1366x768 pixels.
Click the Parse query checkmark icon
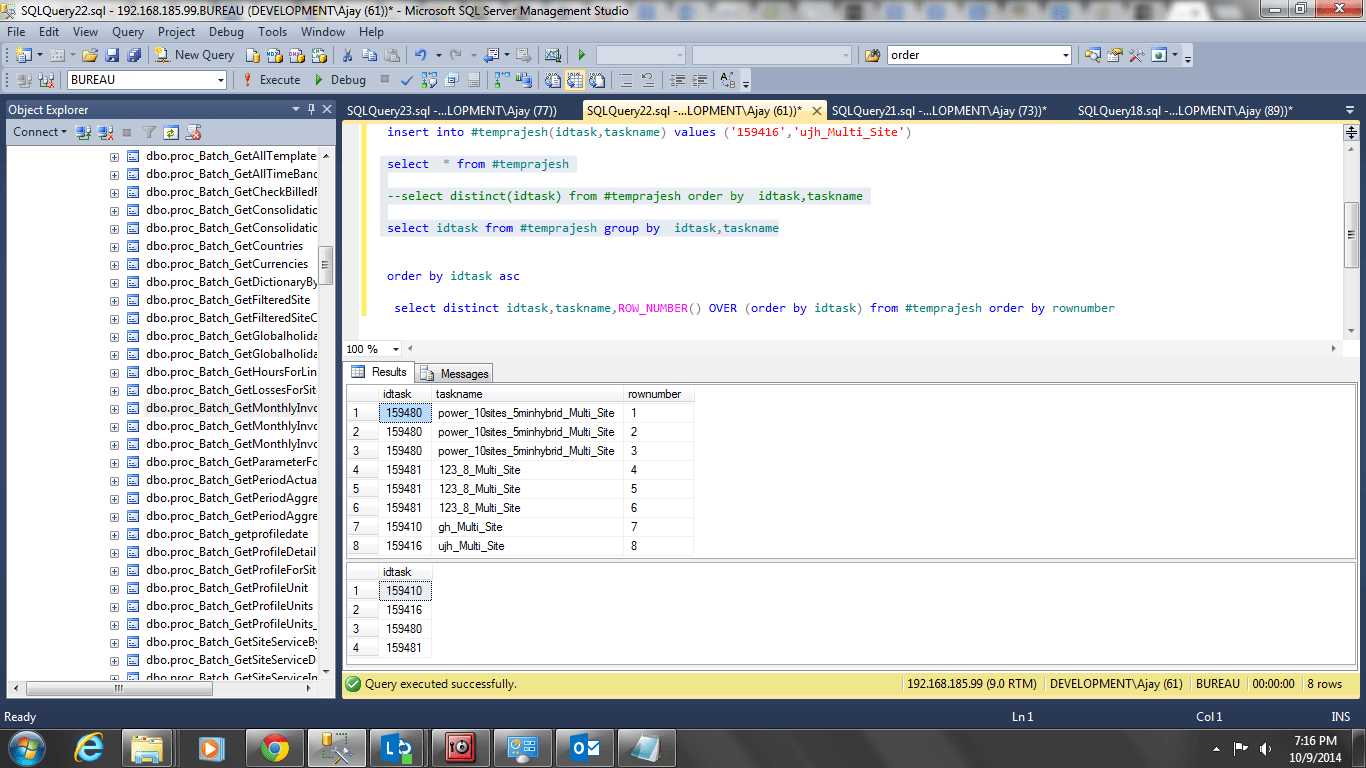pos(406,79)
